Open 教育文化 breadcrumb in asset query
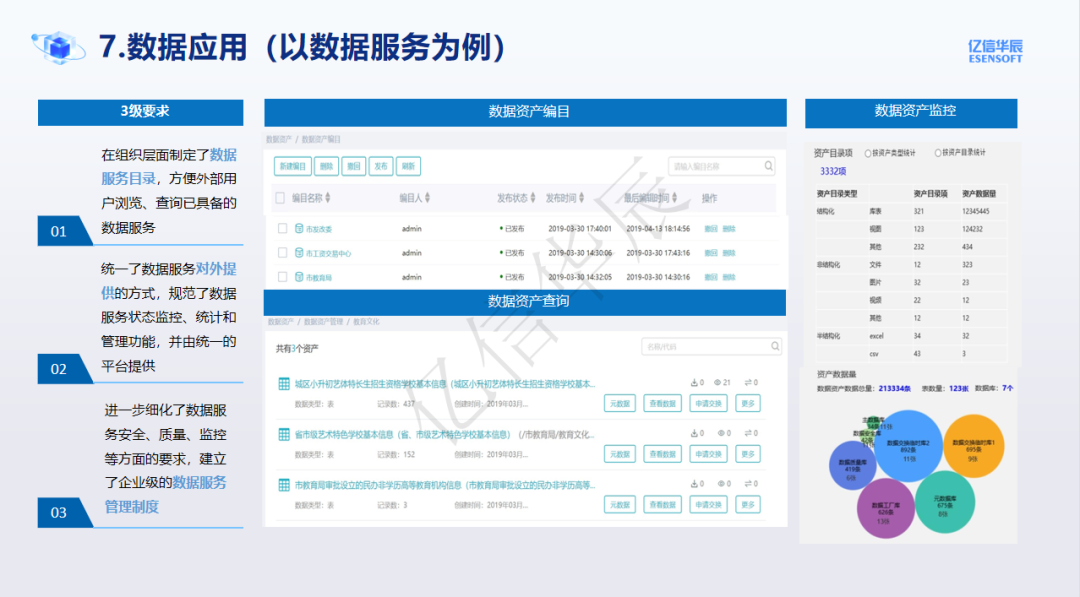This screenshot has height=597, width=1080. pos(366,322)
